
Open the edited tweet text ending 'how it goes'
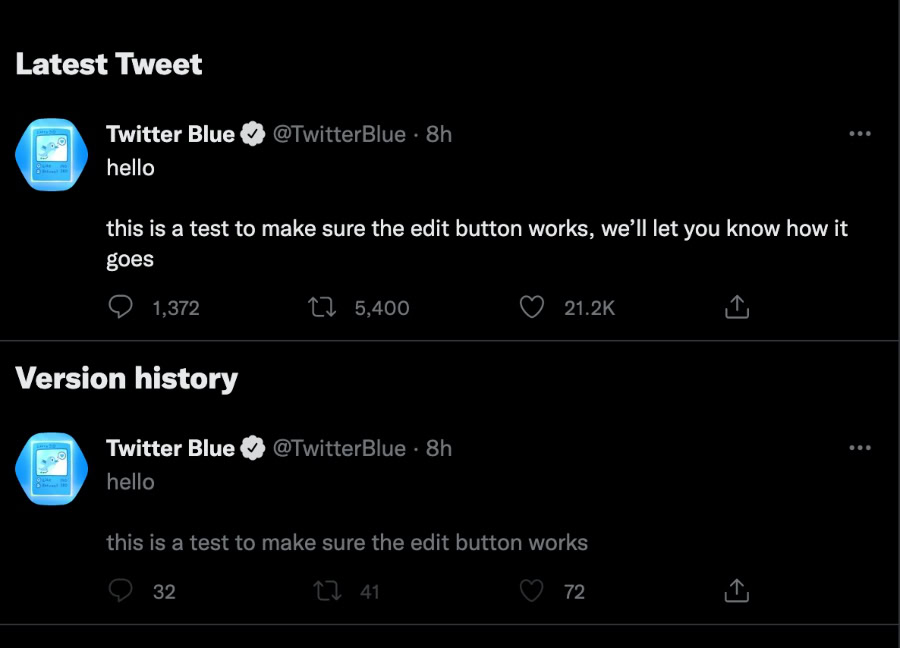click(476, 229)
